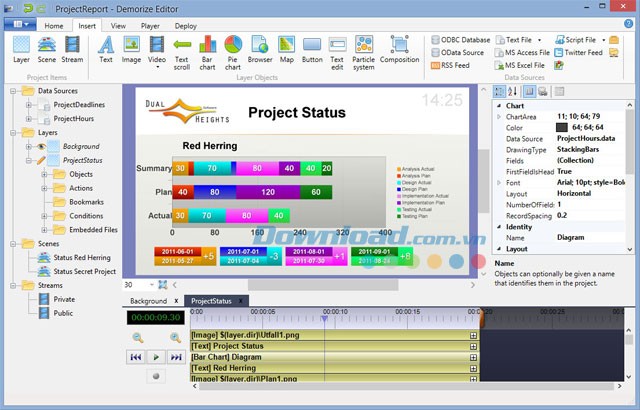Insert a Pie chart object
The width and height of the screenshot is (640, 410).
point(233,50)
